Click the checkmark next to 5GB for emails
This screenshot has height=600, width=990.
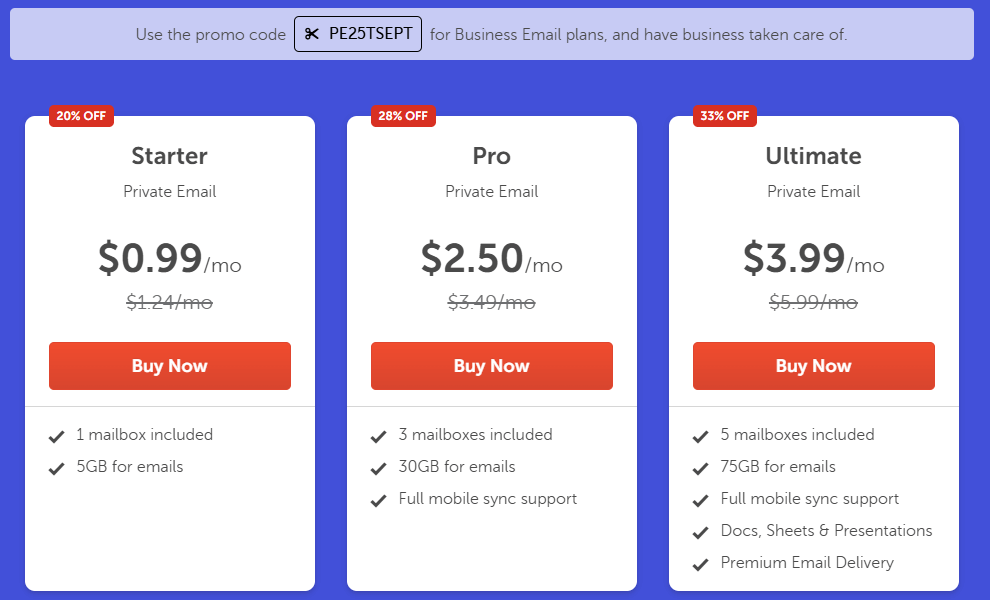[57, 468]
